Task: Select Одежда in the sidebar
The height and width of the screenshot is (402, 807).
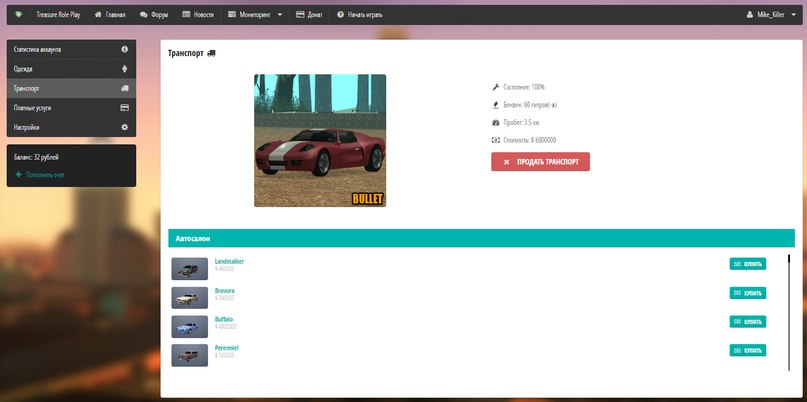Action: coord(72,69)
